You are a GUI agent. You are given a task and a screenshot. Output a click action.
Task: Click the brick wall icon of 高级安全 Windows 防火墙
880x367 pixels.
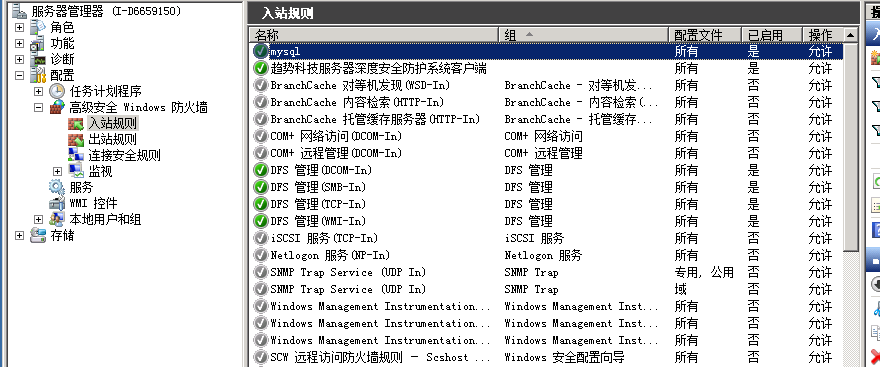click(x=57, y=107)
